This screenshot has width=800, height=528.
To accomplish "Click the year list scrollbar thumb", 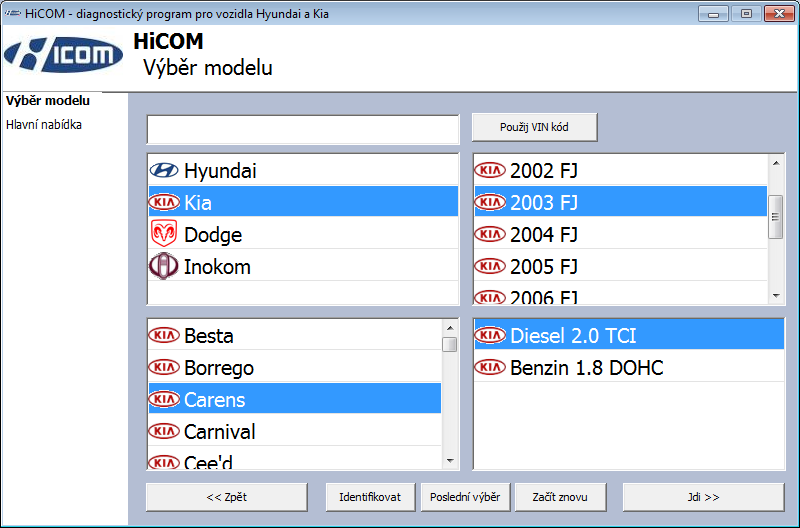I will click(x=776, y=217).
